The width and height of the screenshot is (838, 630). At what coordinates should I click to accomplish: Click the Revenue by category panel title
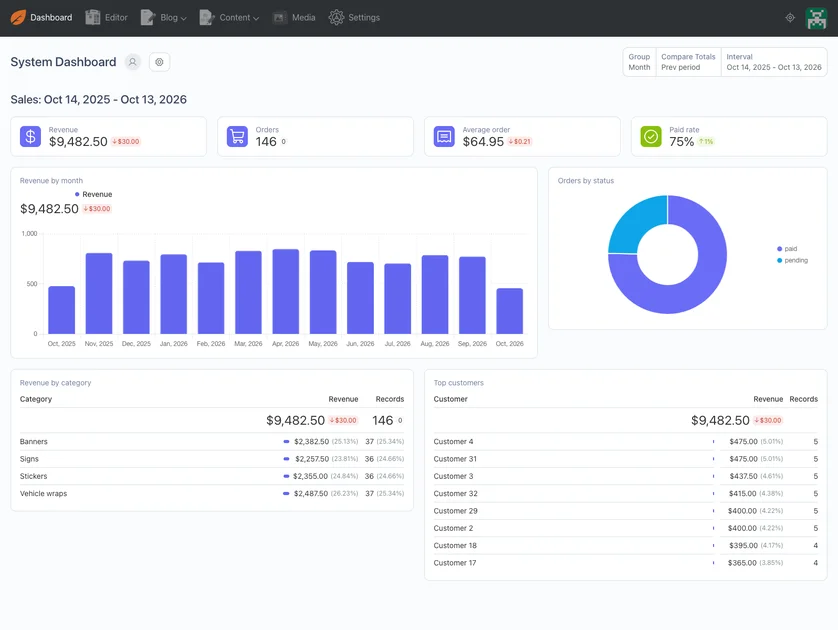[x=56, y=383]
